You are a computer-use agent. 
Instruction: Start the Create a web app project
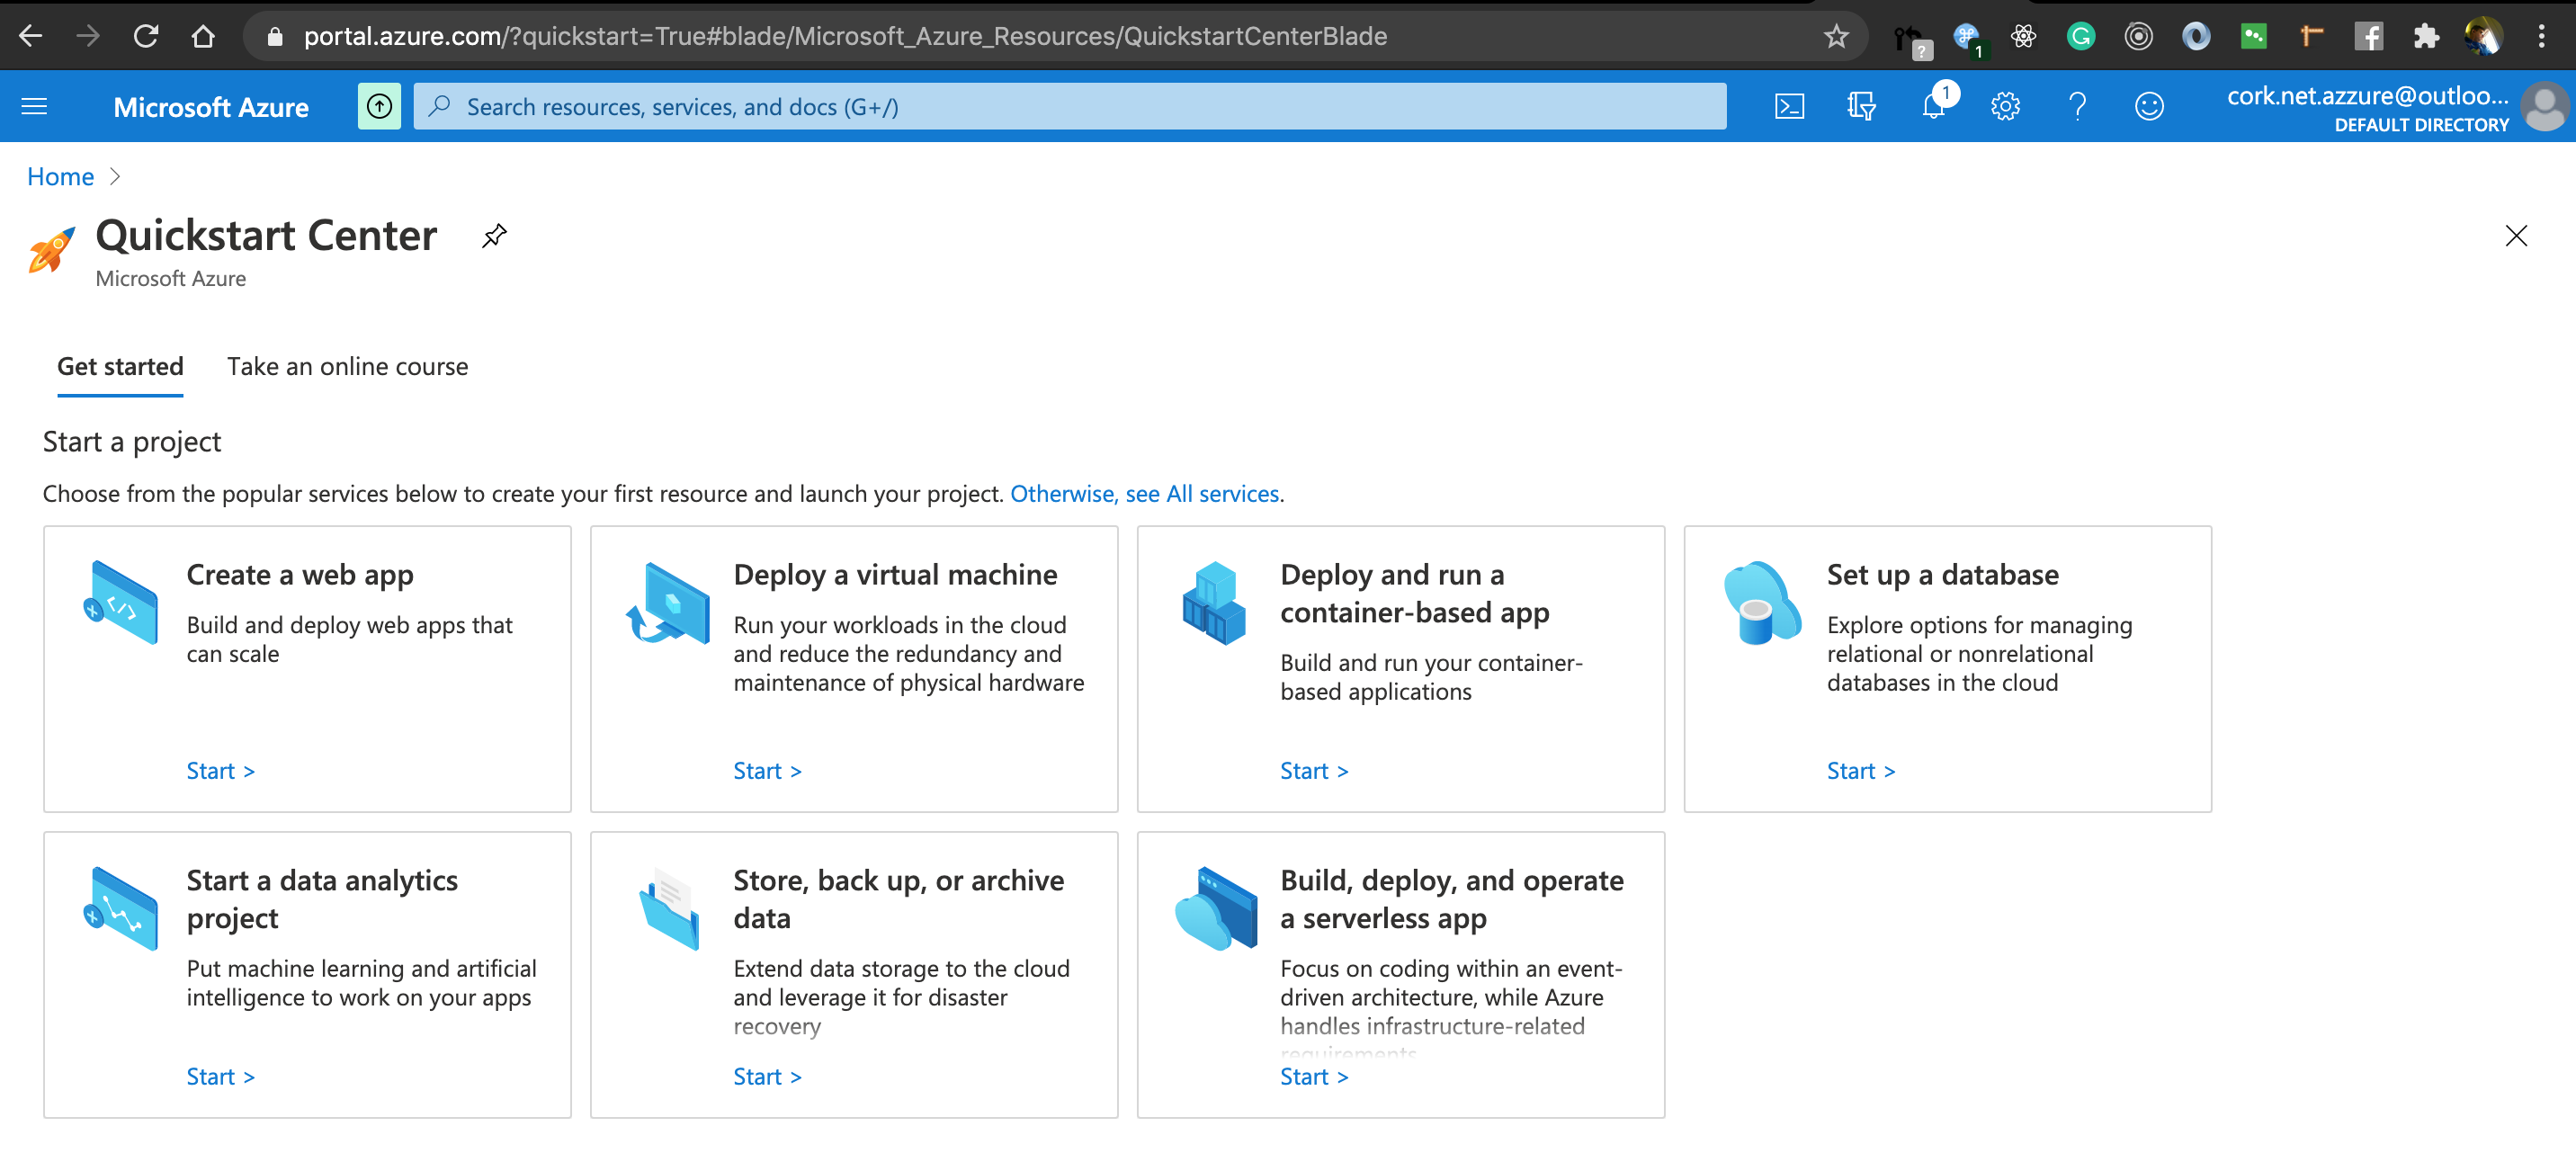(x=220, y=770)
